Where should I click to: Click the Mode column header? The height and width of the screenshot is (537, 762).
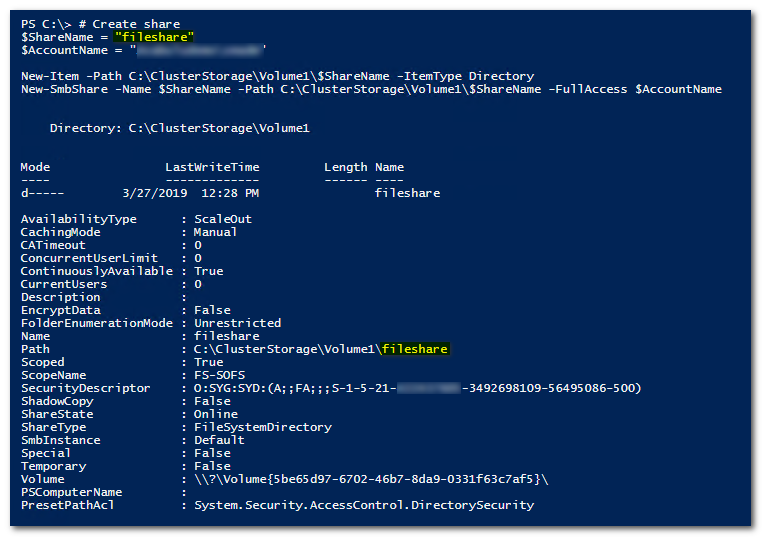coord(35,167)
